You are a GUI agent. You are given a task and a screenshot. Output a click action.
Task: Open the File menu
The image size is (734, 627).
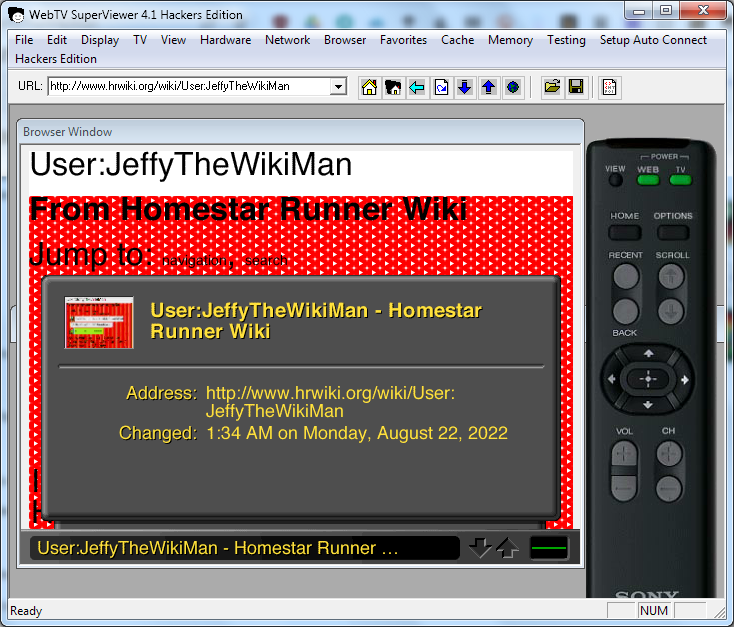click(x=24, y=40)
